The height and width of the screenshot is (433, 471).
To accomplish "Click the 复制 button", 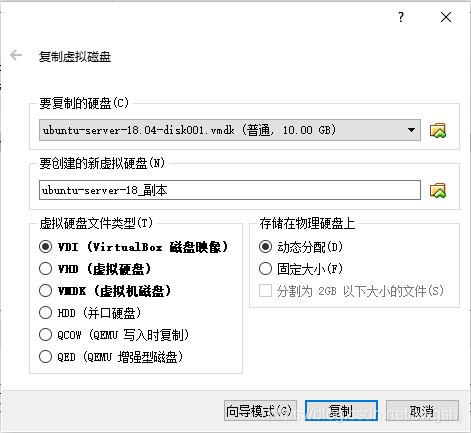I will [341, 411].
